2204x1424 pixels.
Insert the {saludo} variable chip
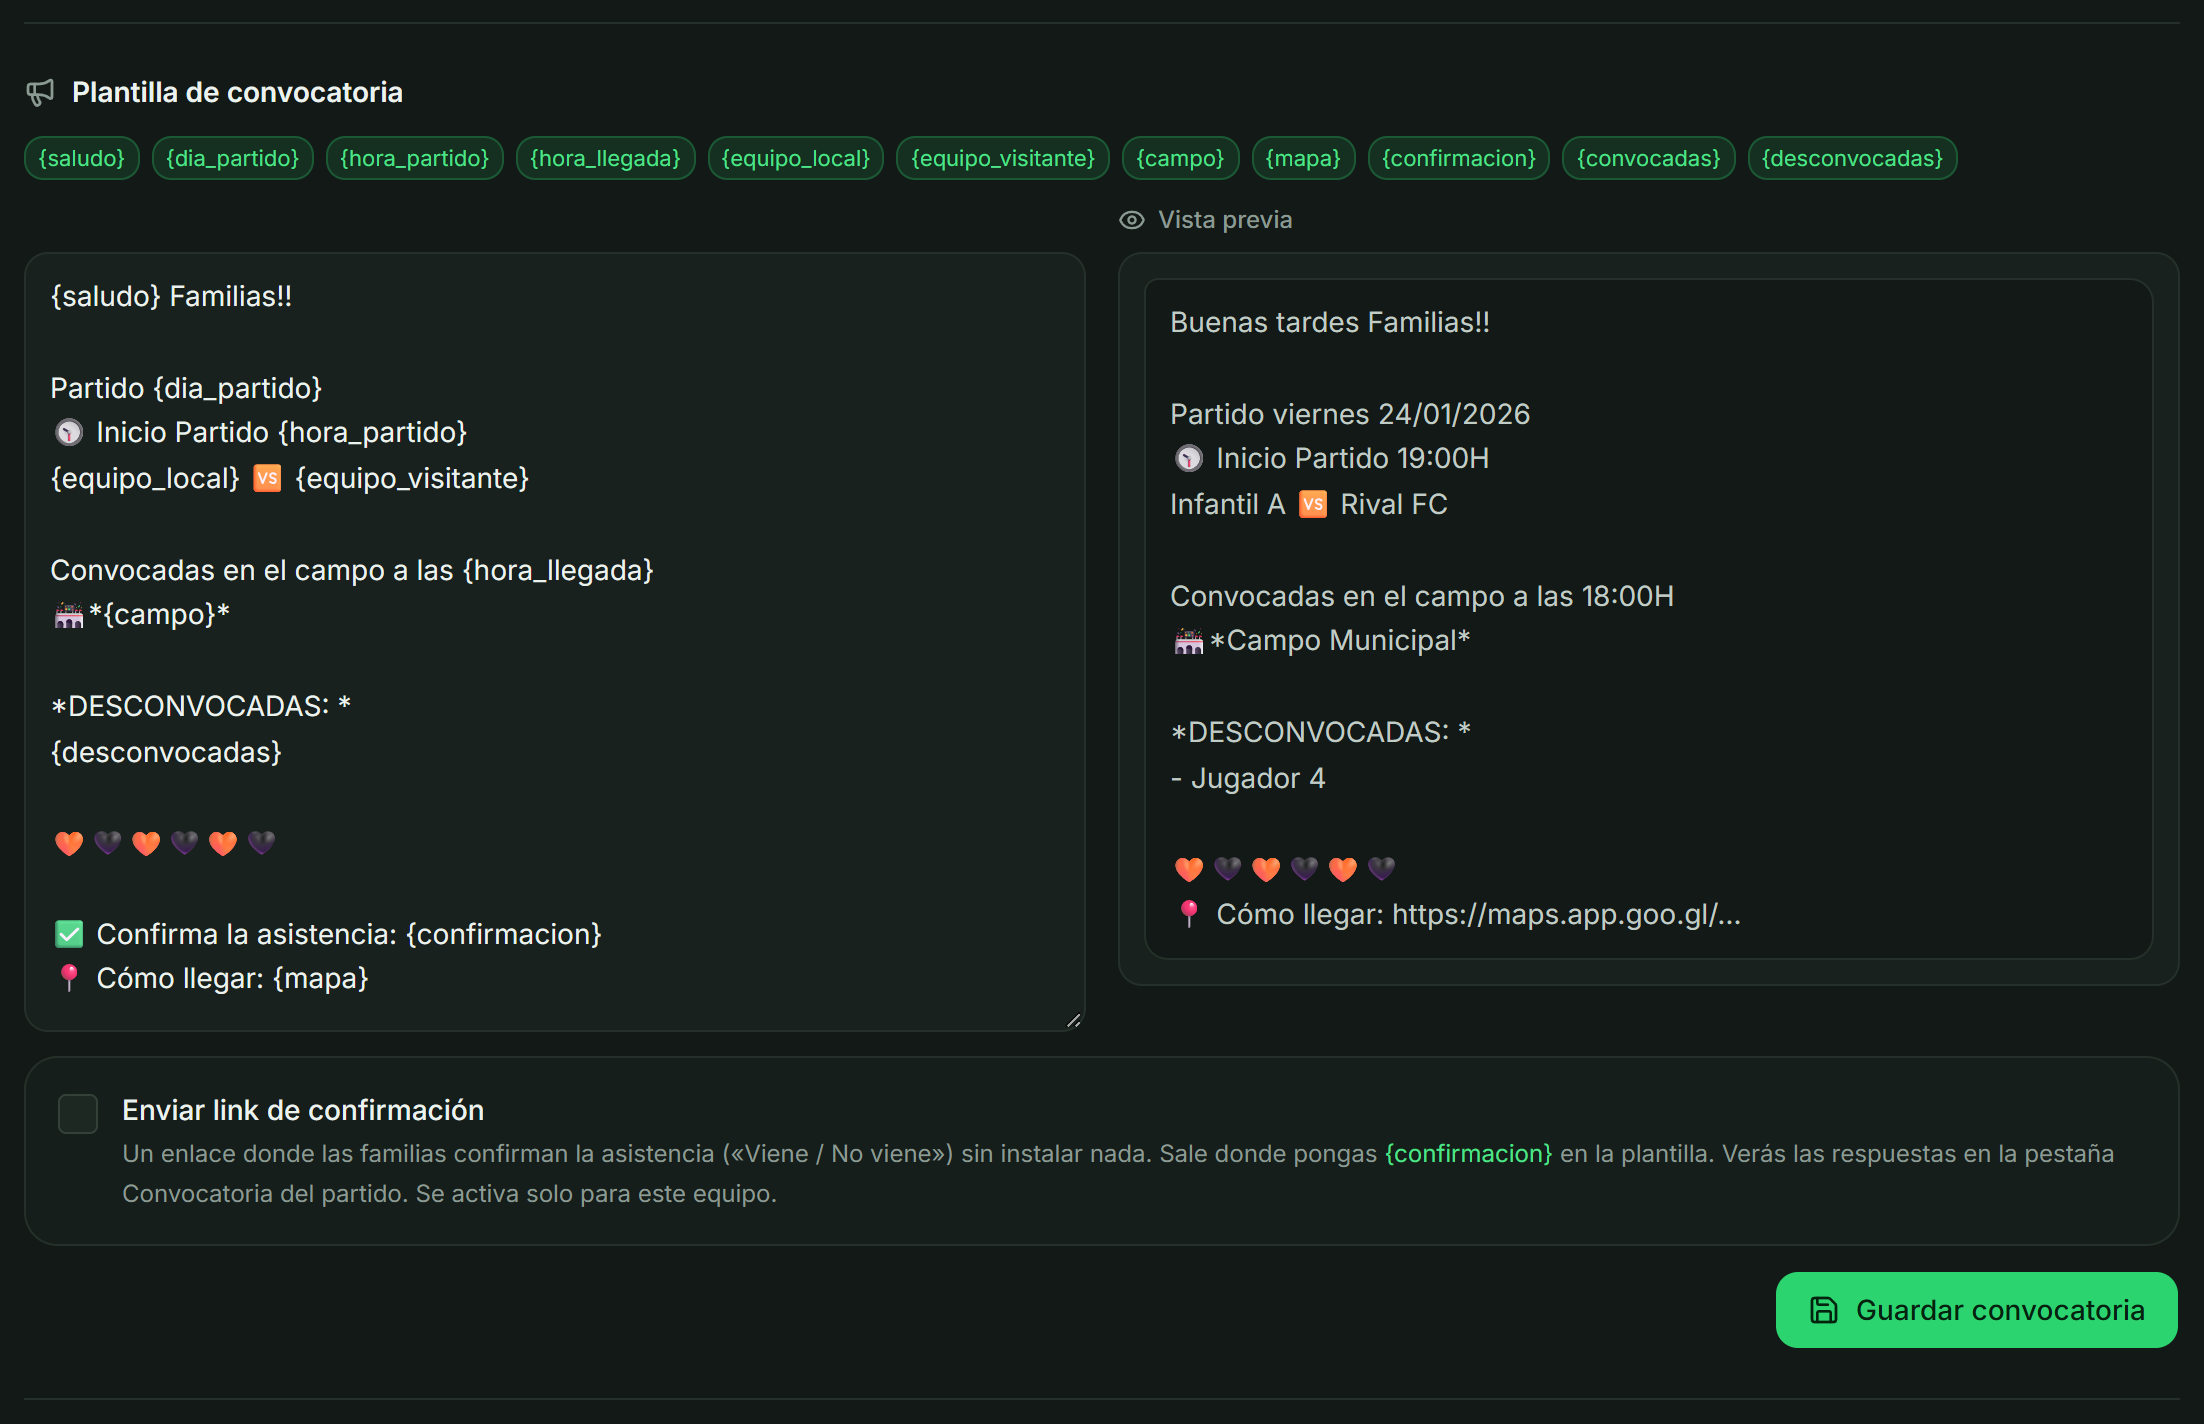point(82,158)
